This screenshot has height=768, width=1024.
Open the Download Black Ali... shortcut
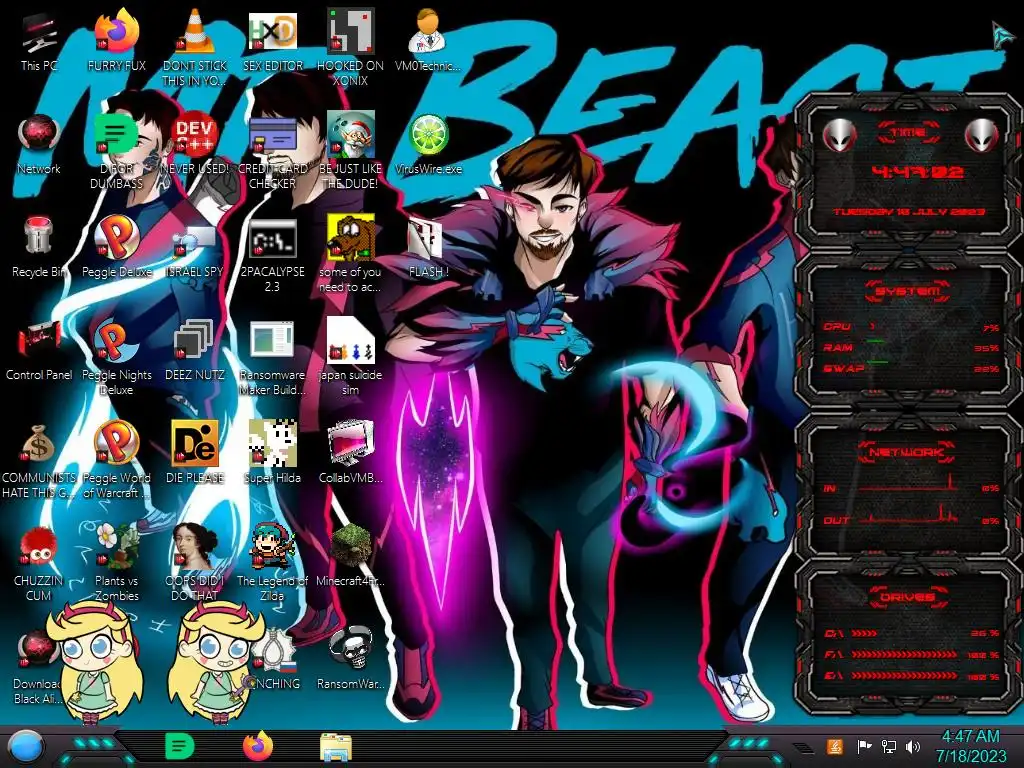pyautogui.click(x=36, y=666)
